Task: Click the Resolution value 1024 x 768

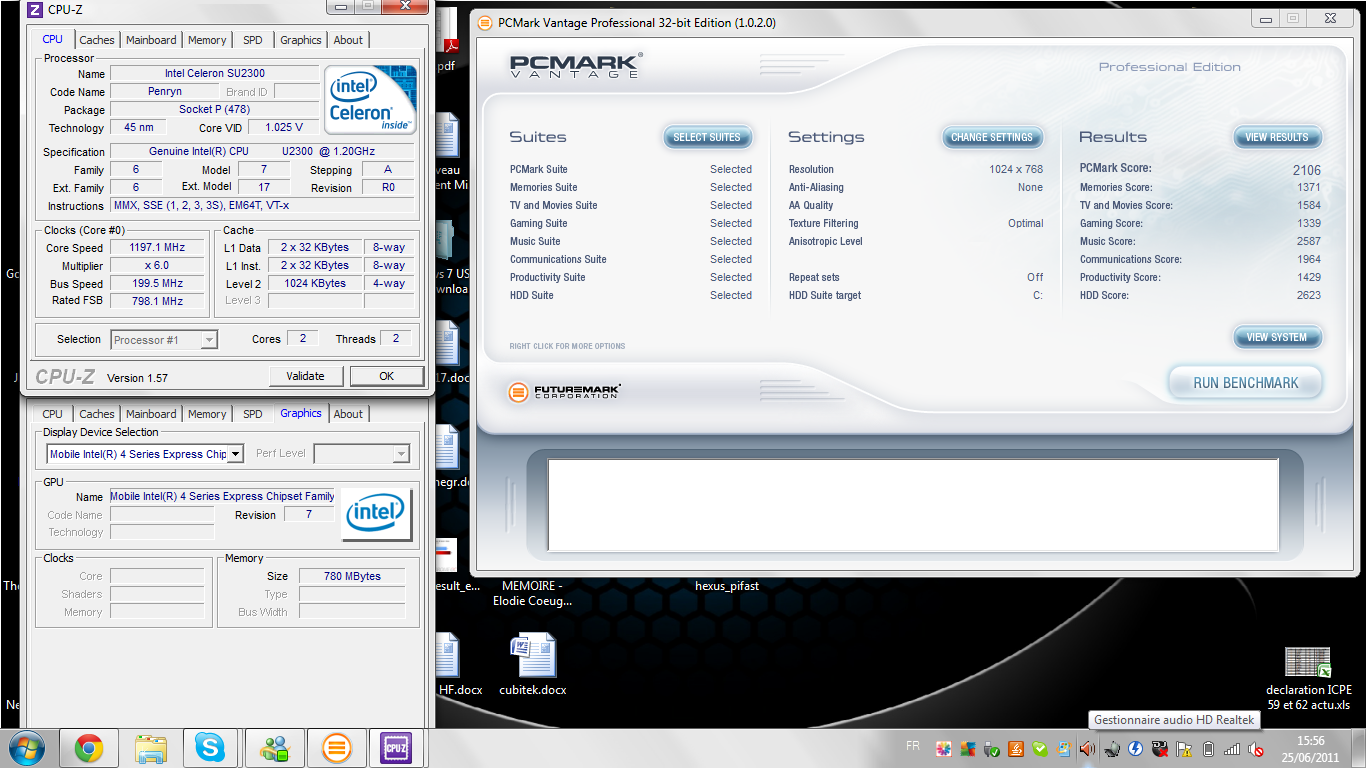Action: [1016, 169]
